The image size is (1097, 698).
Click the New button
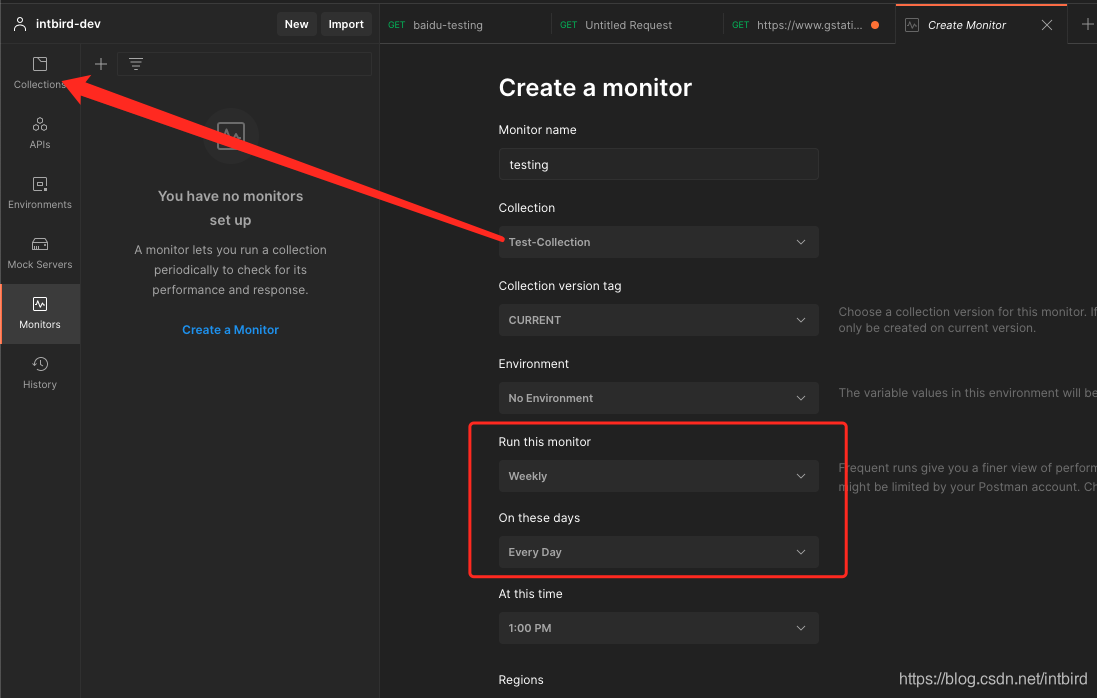(297, 24)
